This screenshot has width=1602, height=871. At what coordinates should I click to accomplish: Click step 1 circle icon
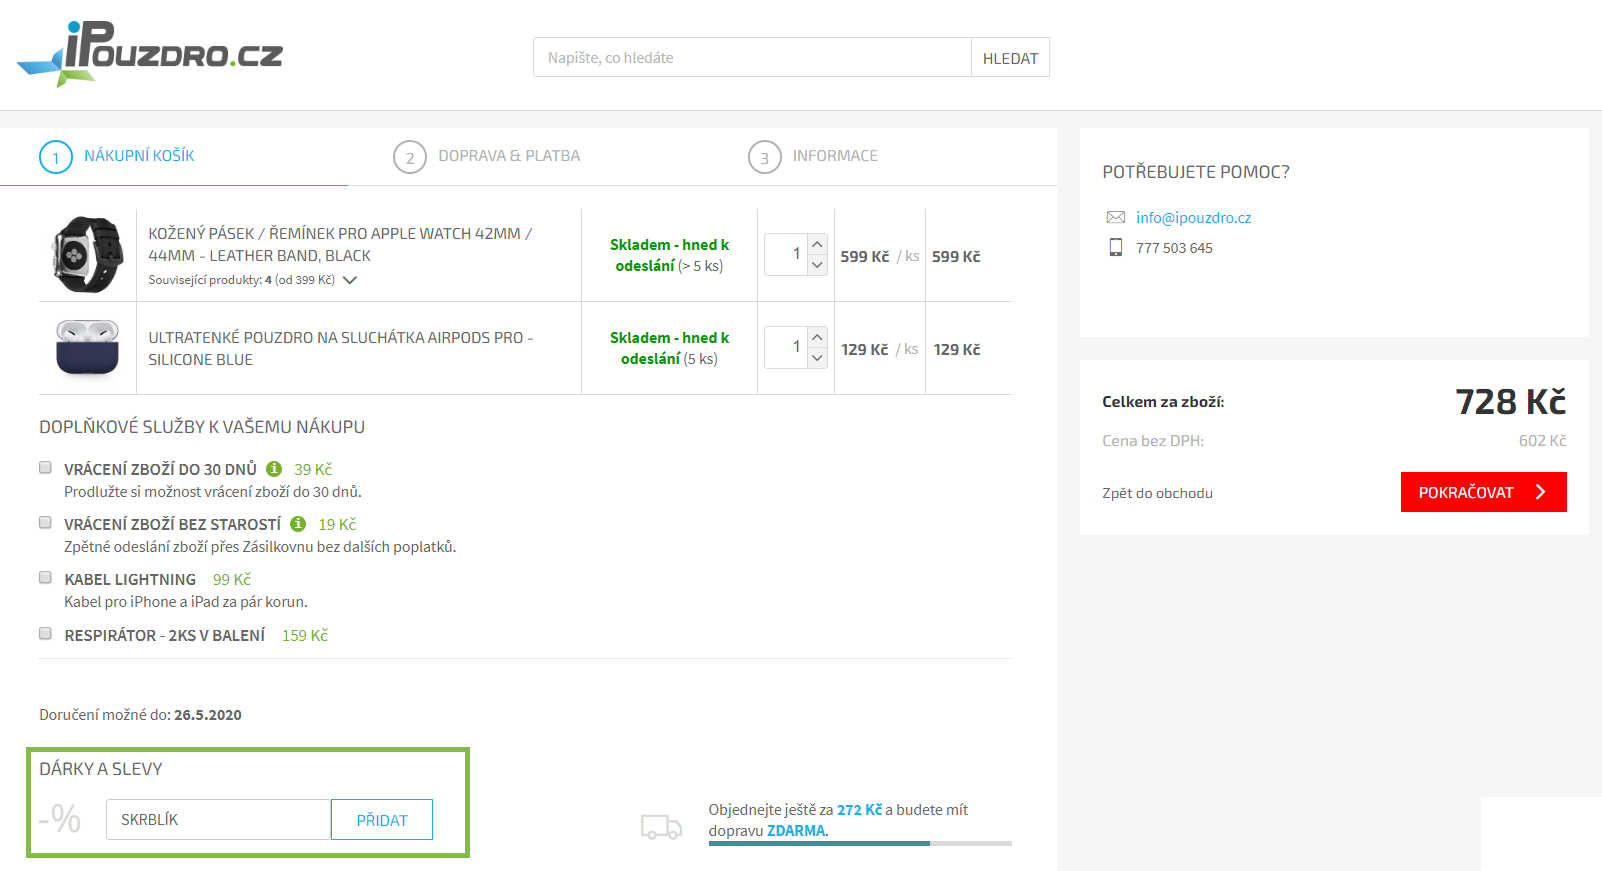click(x=56, y=157)
